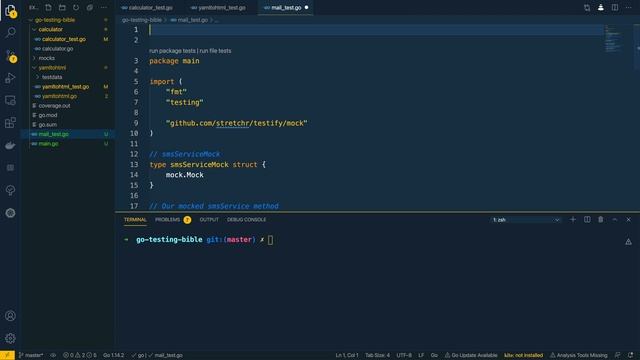Image resolution: width=640 pixels, height=360 pixels.
Task: Open editor More Actions ellipsis
Action: 629,7
